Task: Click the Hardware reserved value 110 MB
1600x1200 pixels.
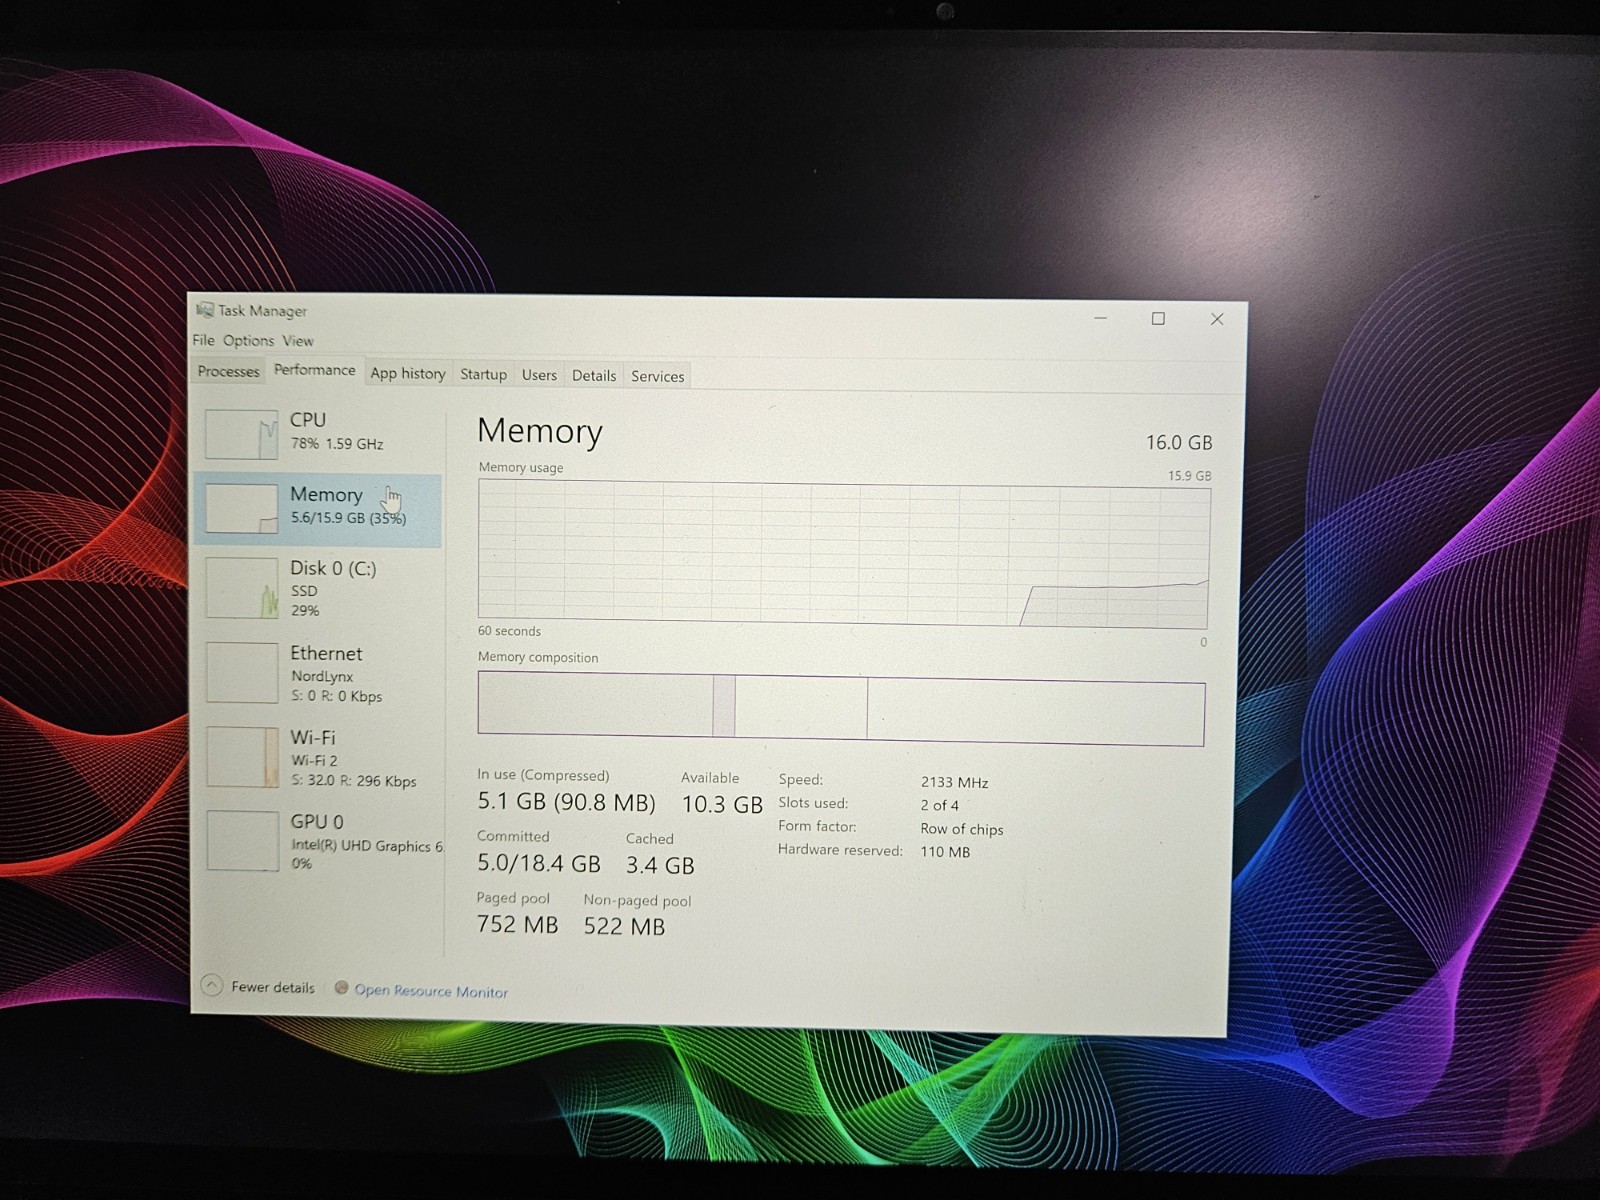Action: [945, 852]
